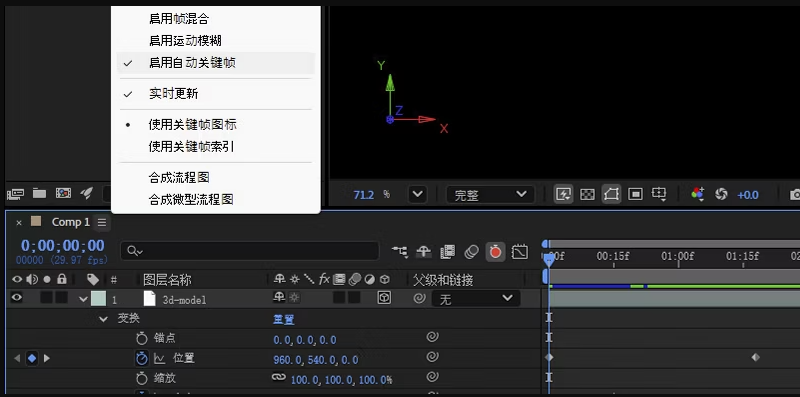Click the timeline layer search field

point(250,251)
